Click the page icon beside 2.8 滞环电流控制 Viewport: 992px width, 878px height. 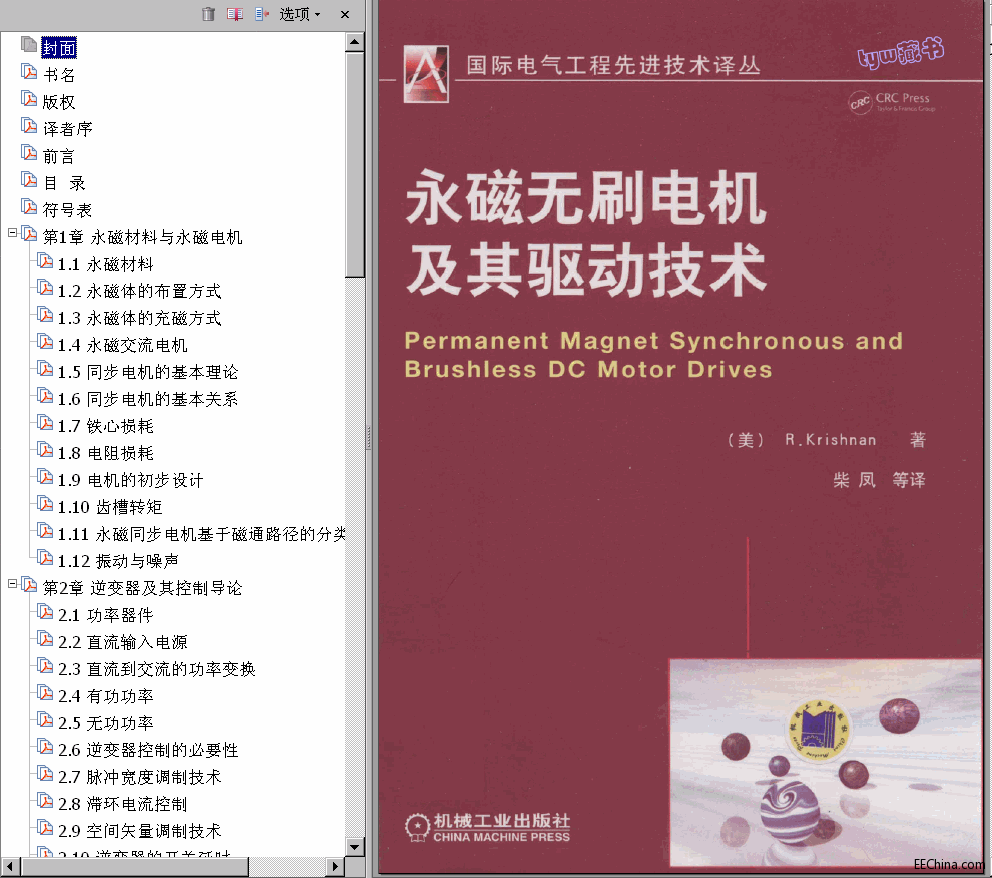pyautogui.click(x=44, y=801)
